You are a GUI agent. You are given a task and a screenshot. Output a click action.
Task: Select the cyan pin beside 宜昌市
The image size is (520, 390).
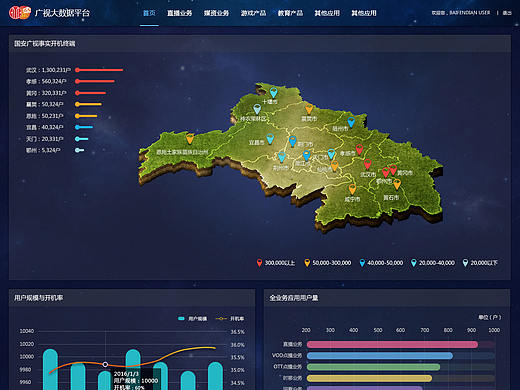pos(270,138)
